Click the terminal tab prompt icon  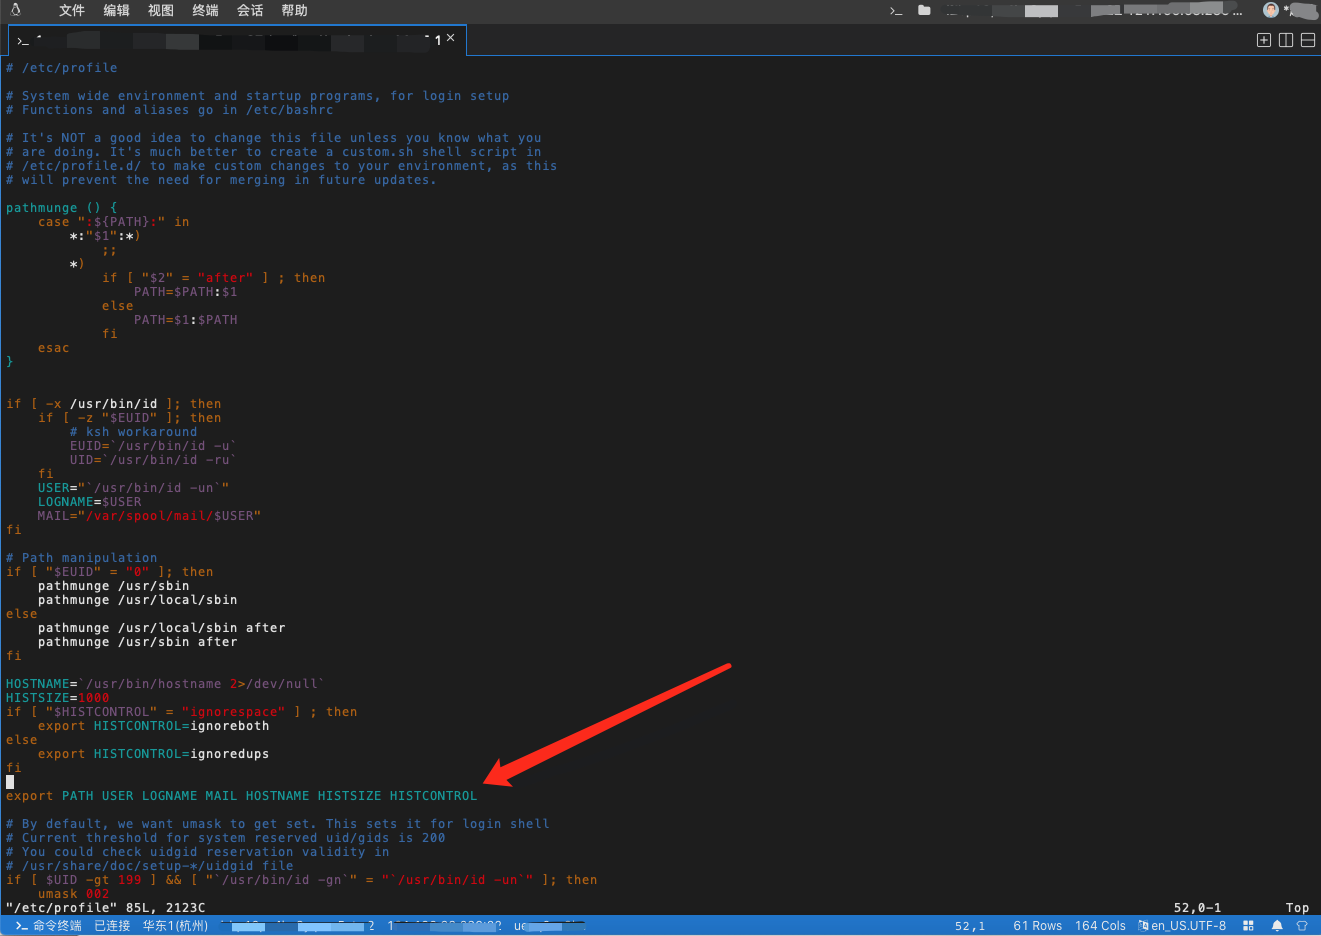[x=23, y=41]
